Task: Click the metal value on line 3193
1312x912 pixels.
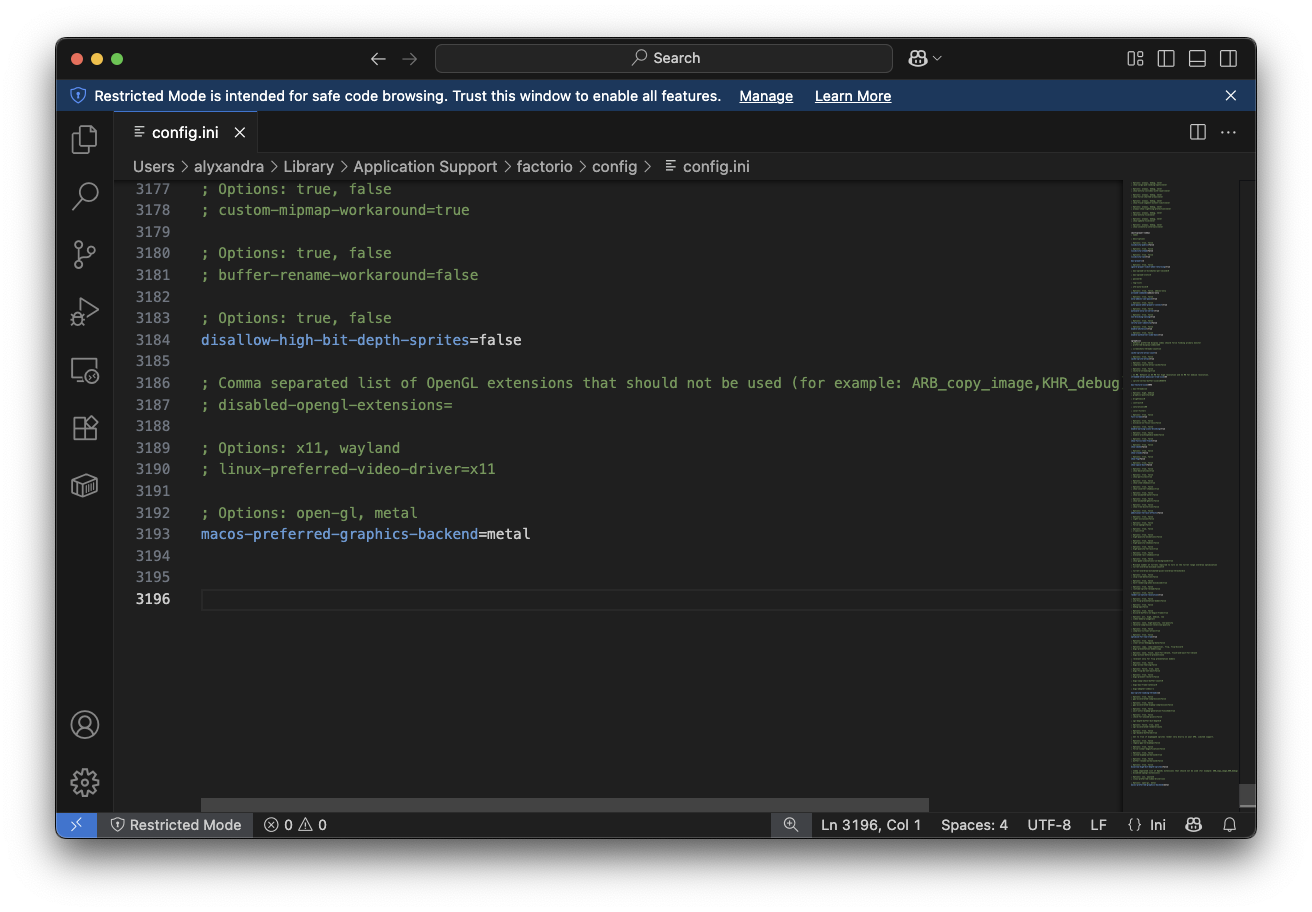Action: (x=509, y=534)
